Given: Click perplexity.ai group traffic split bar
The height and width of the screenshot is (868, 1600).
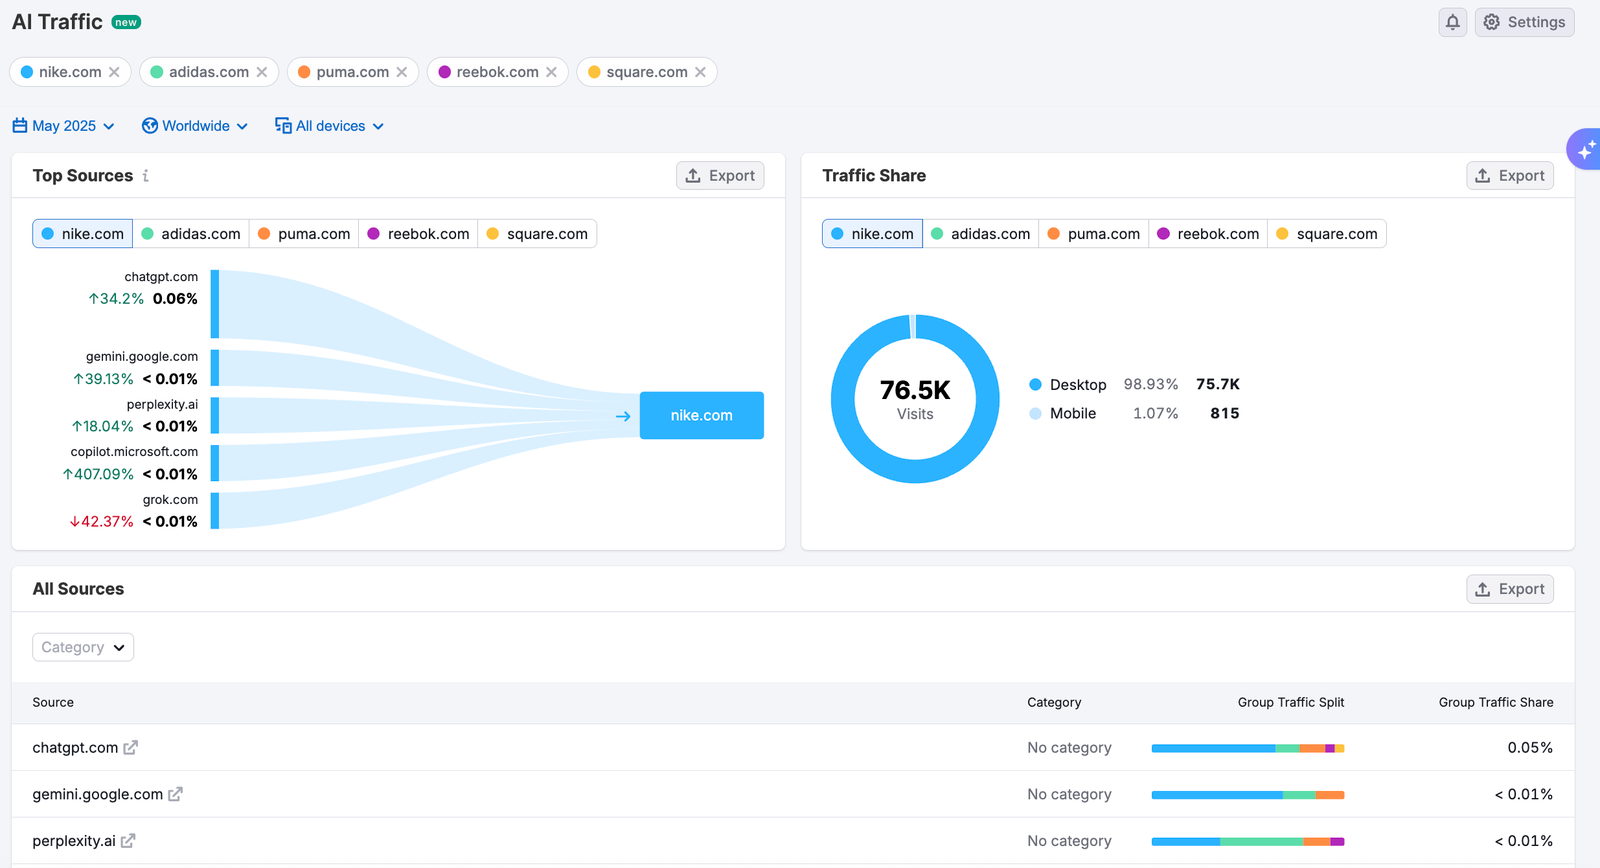Looking at the screenshot, I should tap(1248, 842).
